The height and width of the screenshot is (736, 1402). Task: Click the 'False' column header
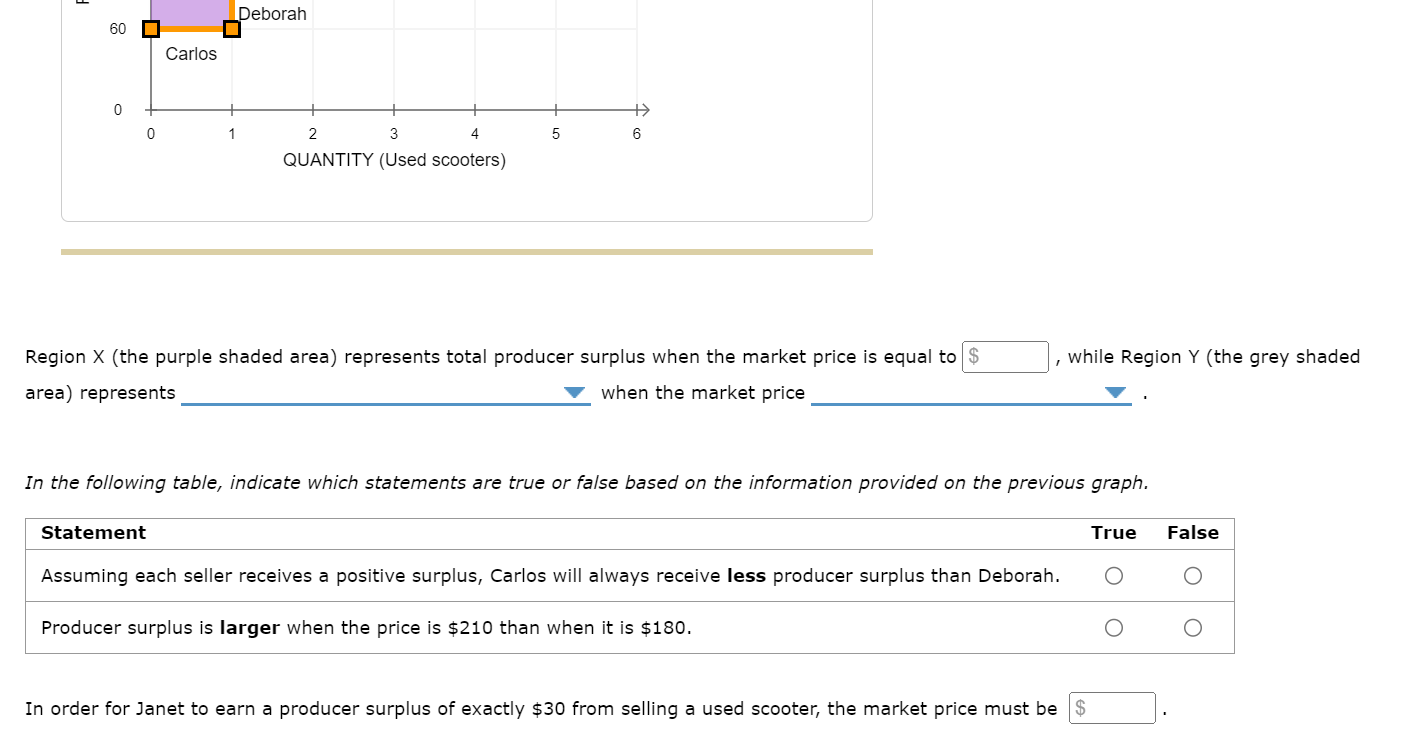click(x=1193, y=533)
